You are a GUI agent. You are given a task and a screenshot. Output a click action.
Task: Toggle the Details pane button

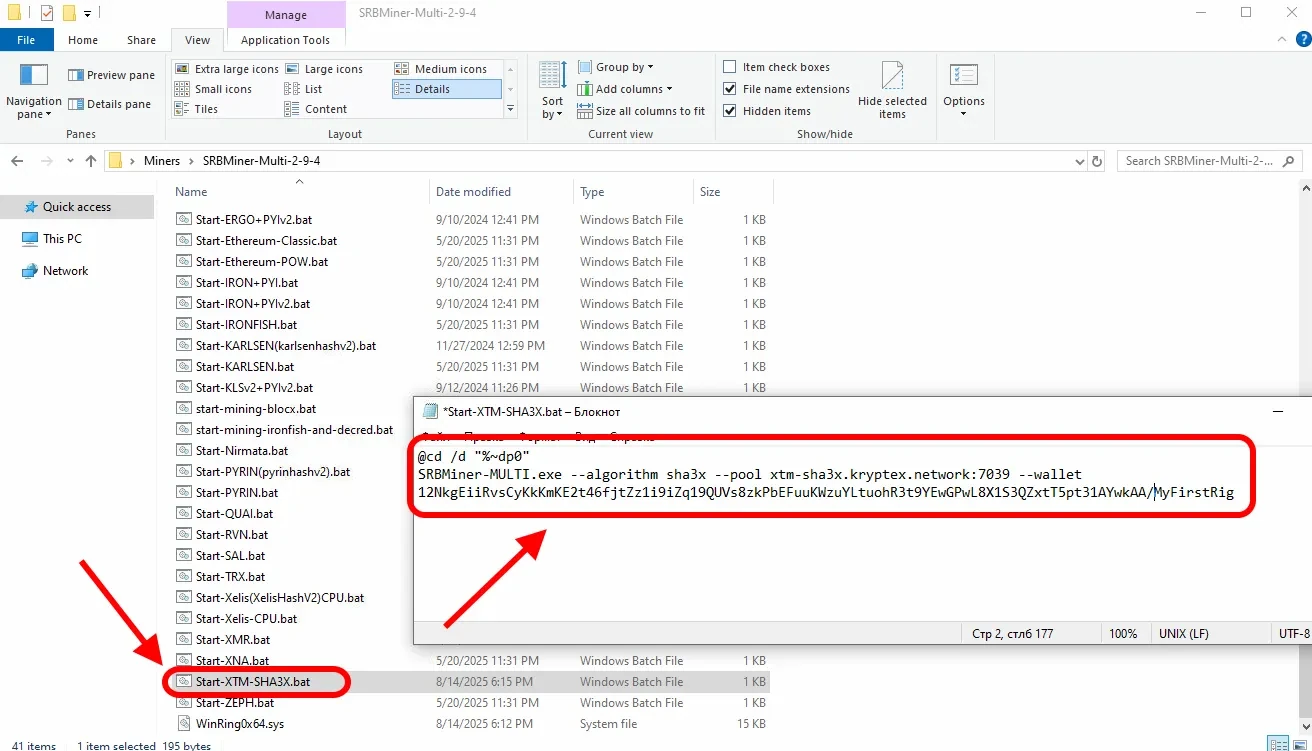(110, 104)
